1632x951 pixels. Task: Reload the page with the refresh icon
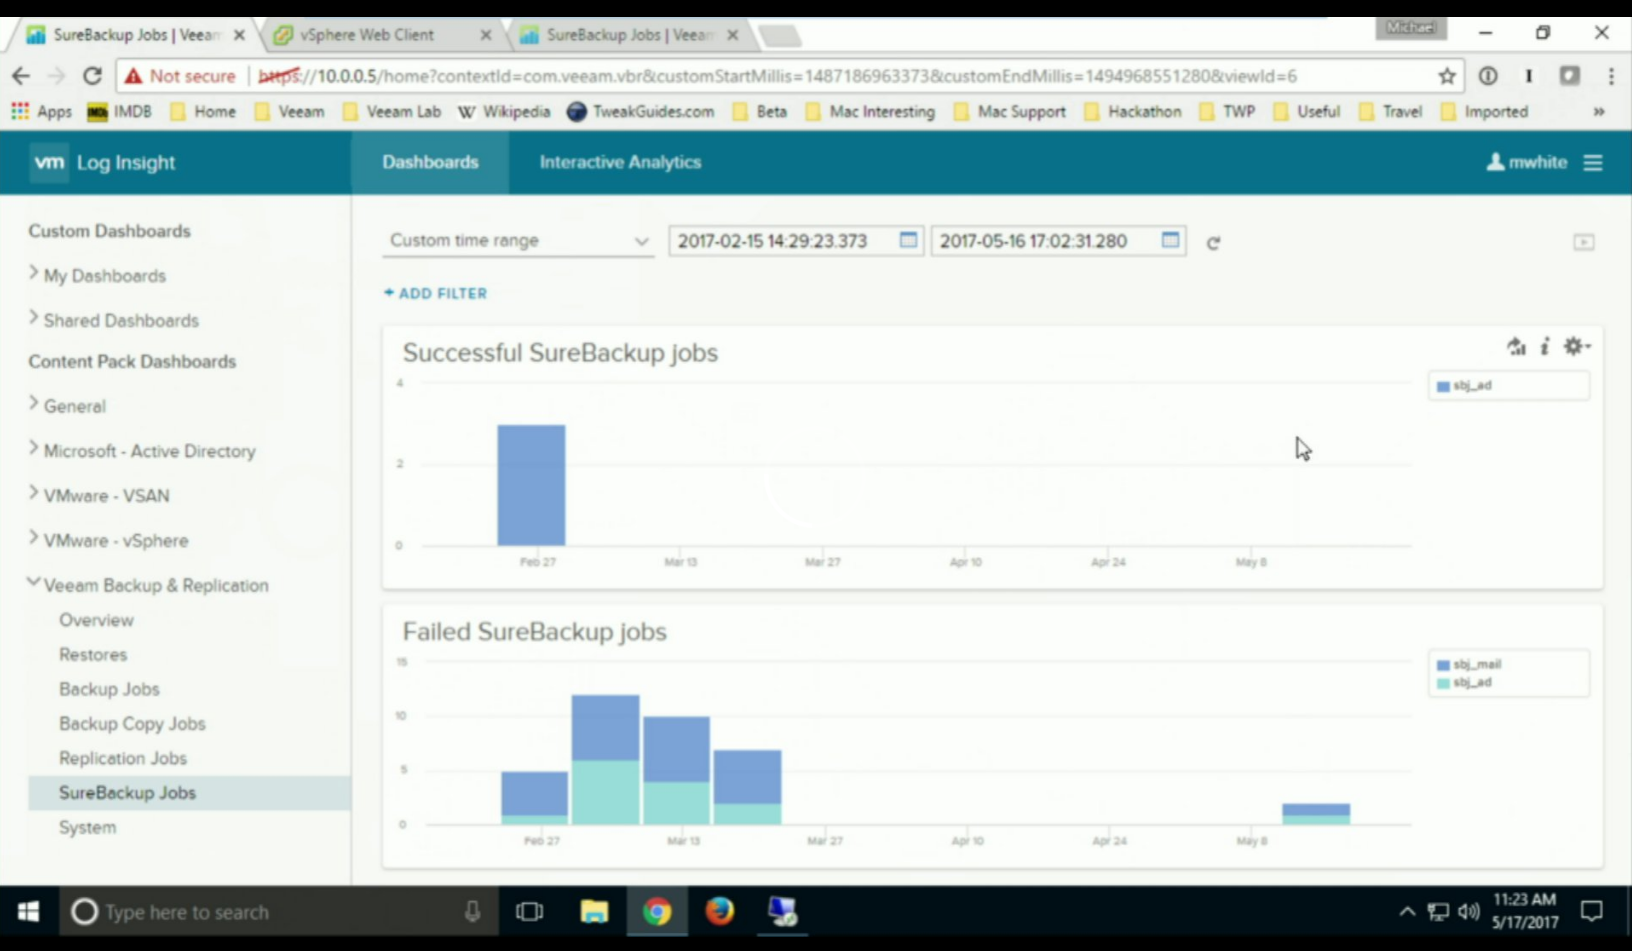93,76
